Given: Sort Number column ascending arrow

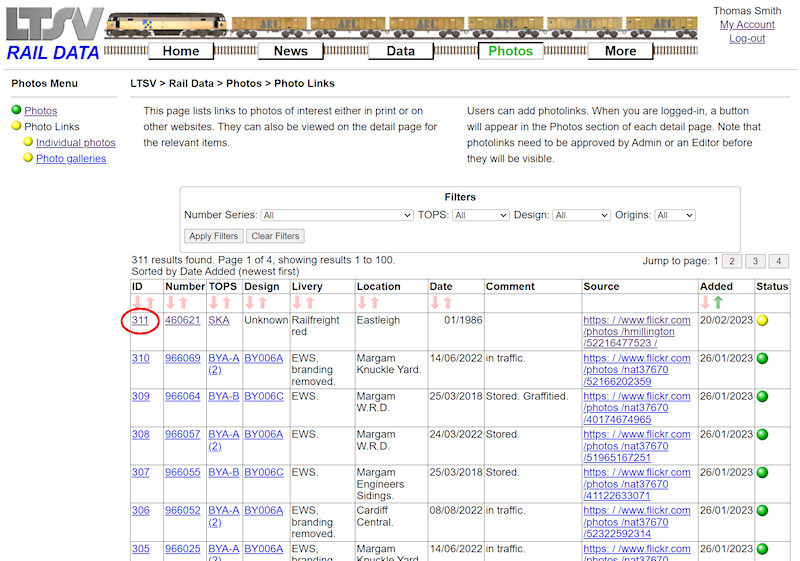Looking at the screenshot, I should click(183, 302).
